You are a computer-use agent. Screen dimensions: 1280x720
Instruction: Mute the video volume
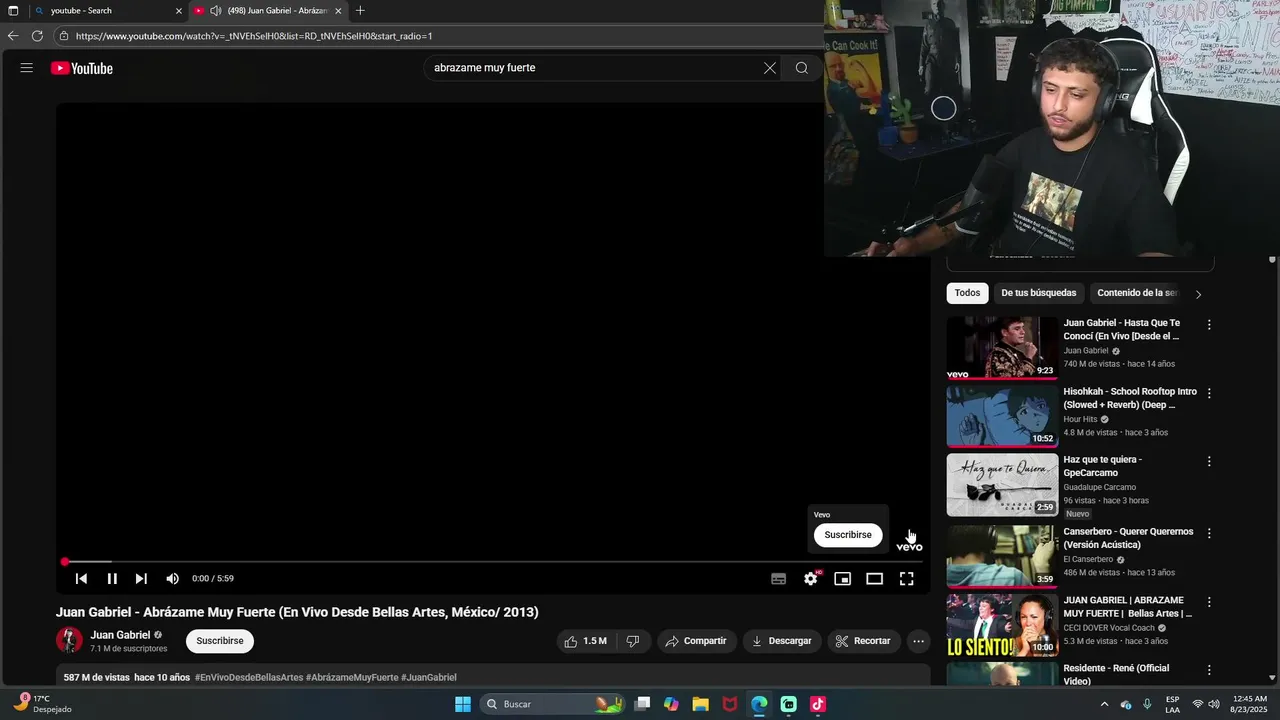(172, 579)
